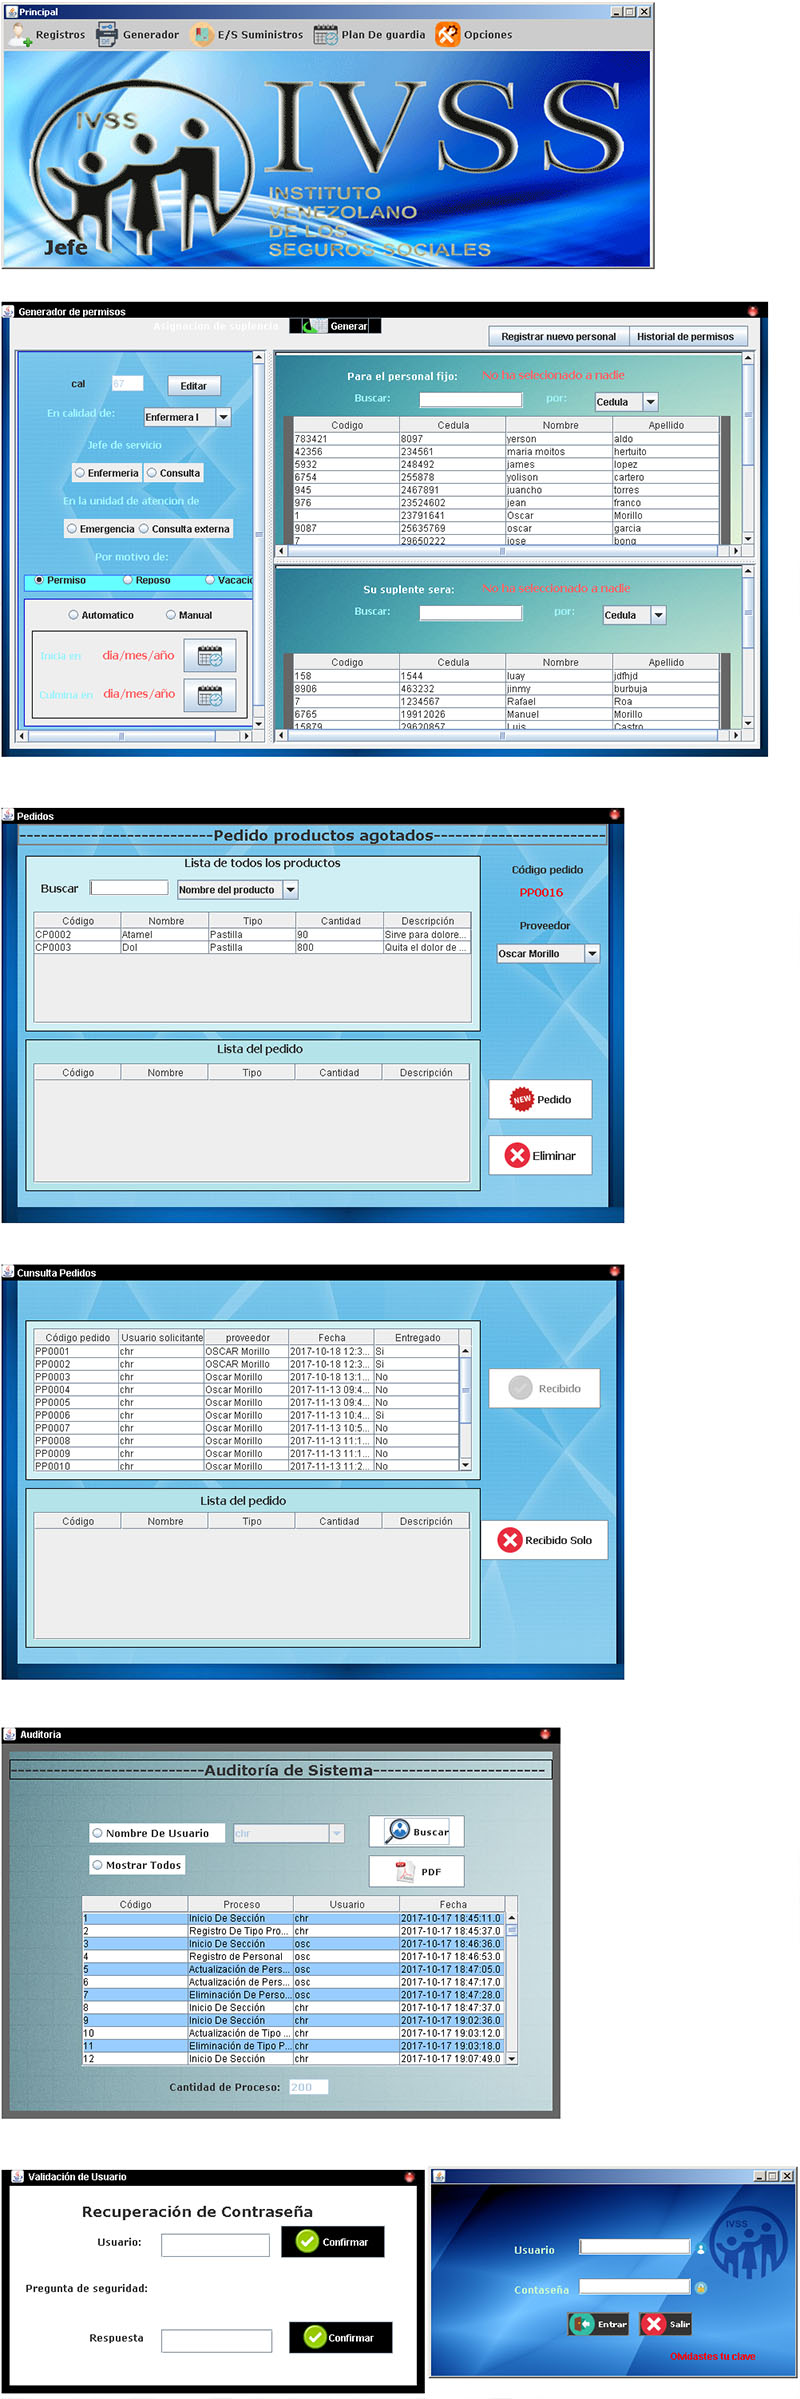Open the Enfermera I dropdown
Viewport: 800px width, 2399px height.
tap(224, 417)
